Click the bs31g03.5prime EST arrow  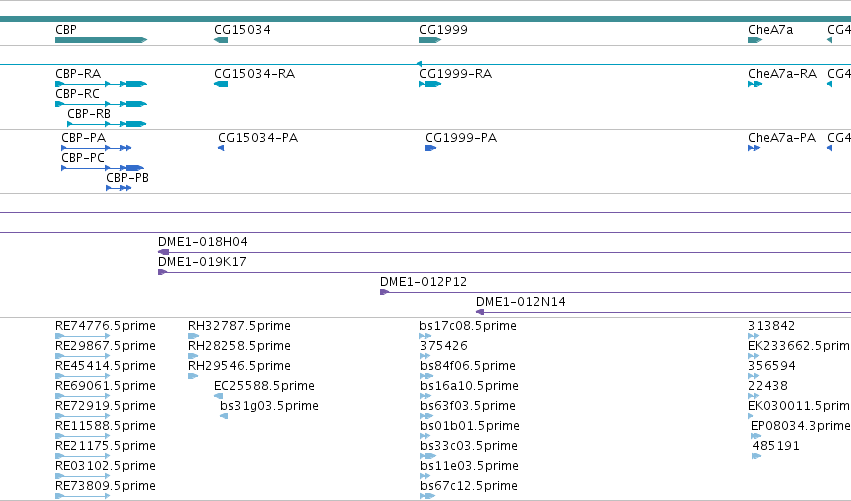[224, 416]
